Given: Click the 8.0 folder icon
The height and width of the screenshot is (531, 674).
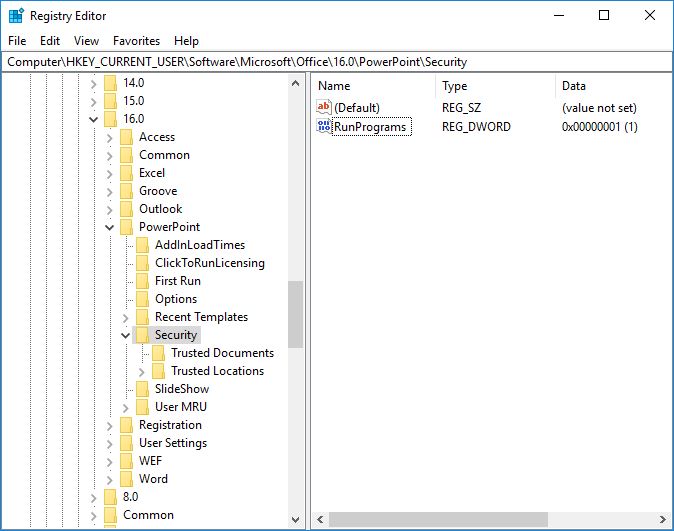Looking at the screenshot, I should (x=110, y=497).
